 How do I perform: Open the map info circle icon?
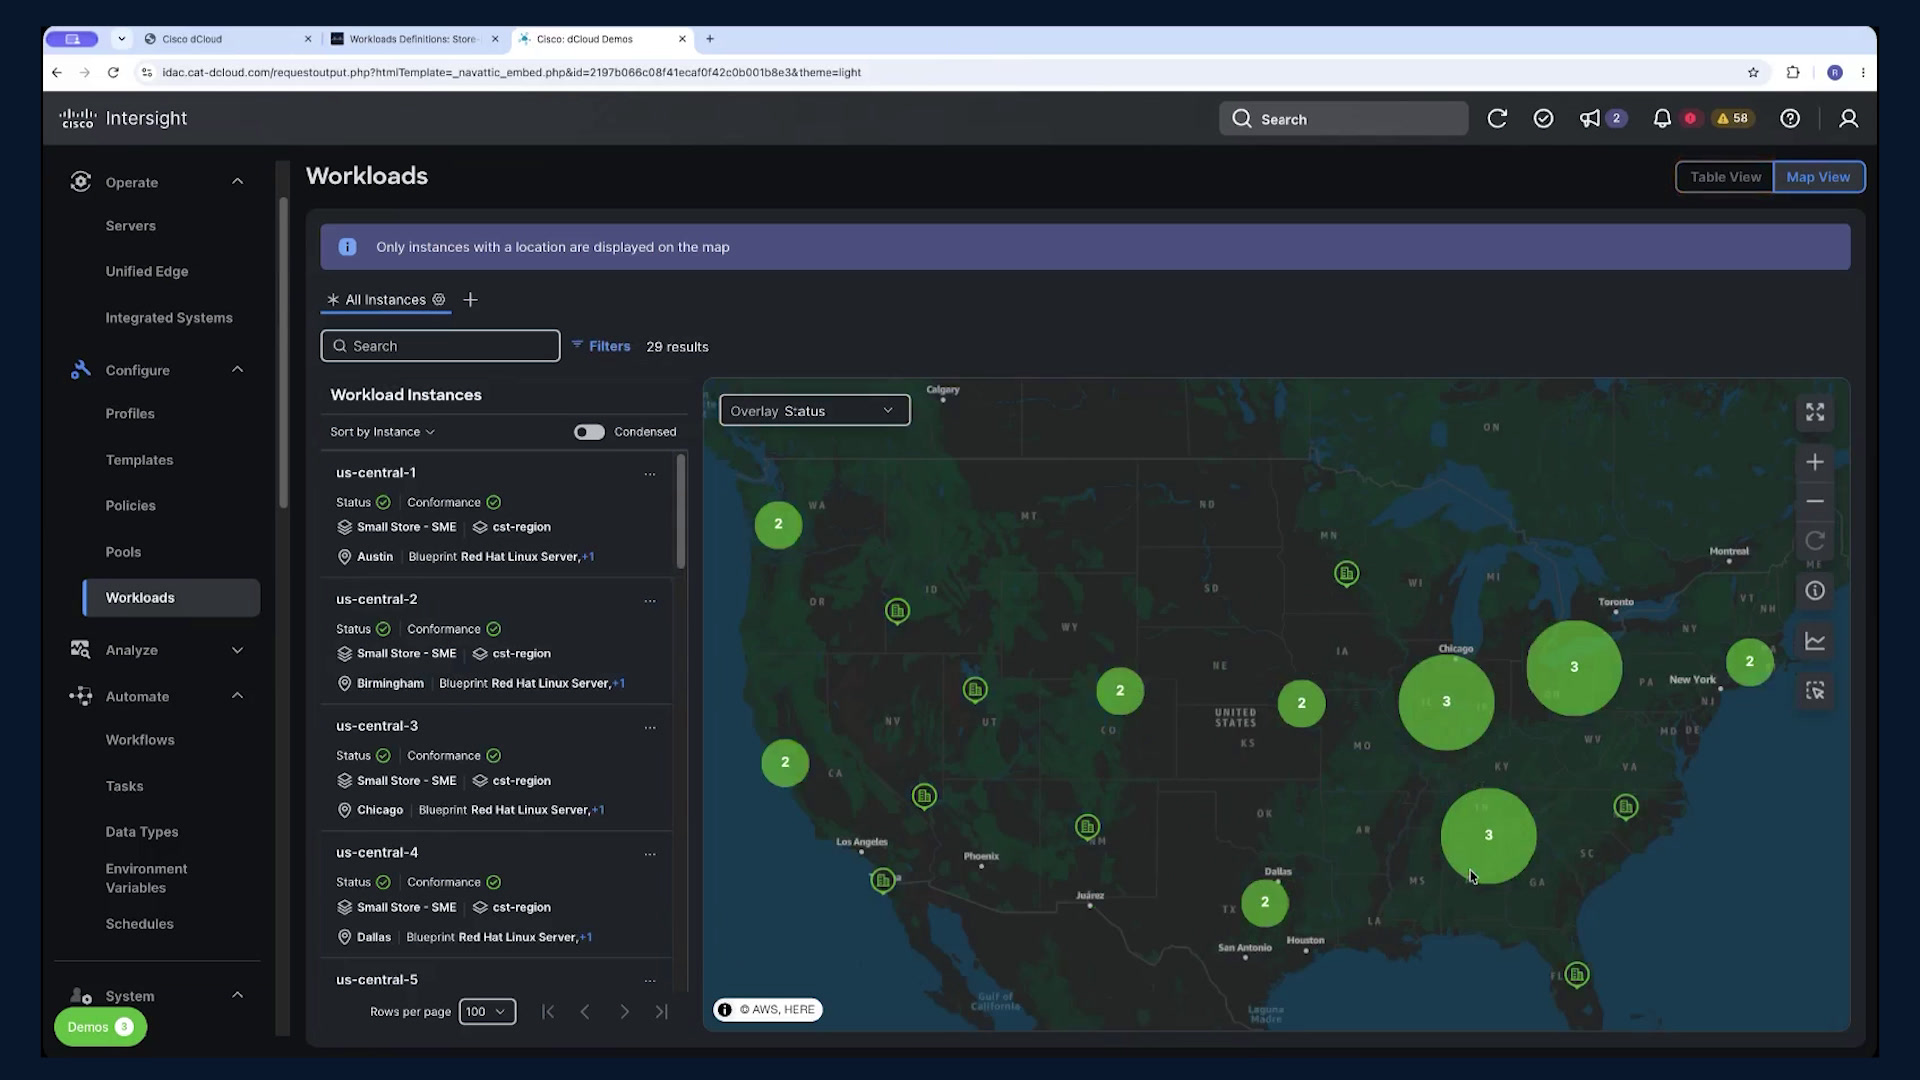pos(1815,591)
